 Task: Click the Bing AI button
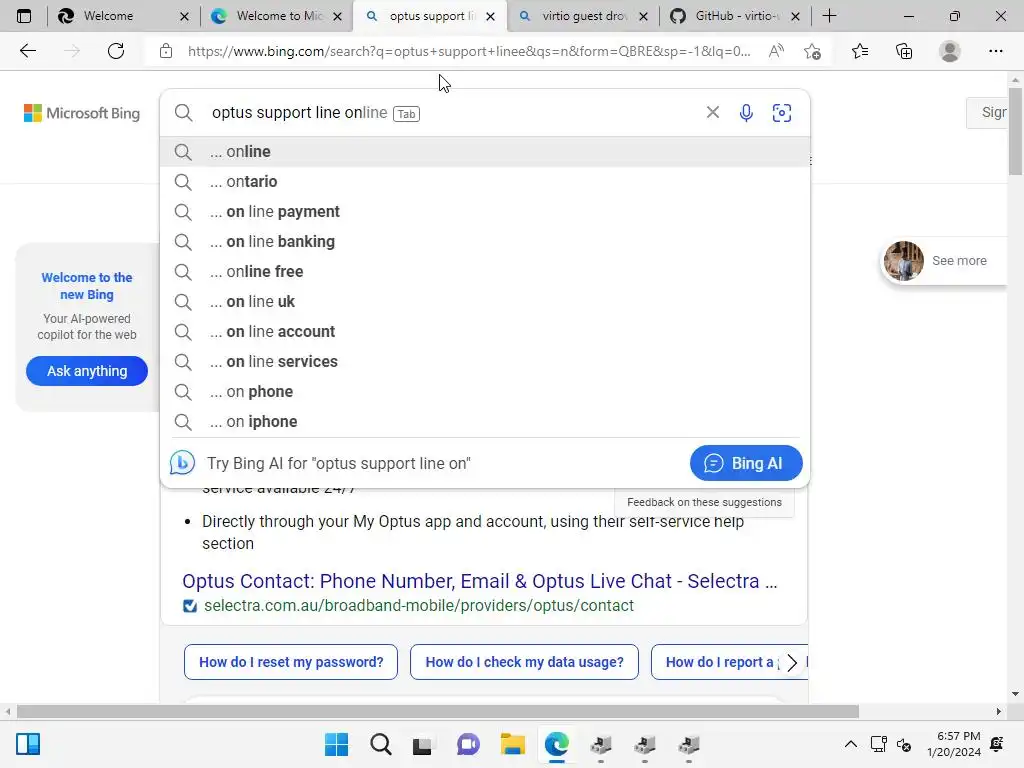coord(746,463)
